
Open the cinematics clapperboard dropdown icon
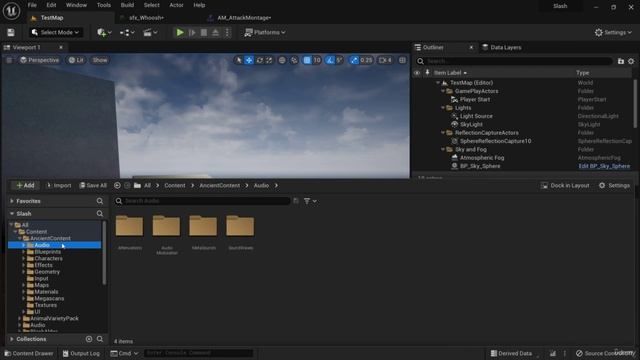150,33
